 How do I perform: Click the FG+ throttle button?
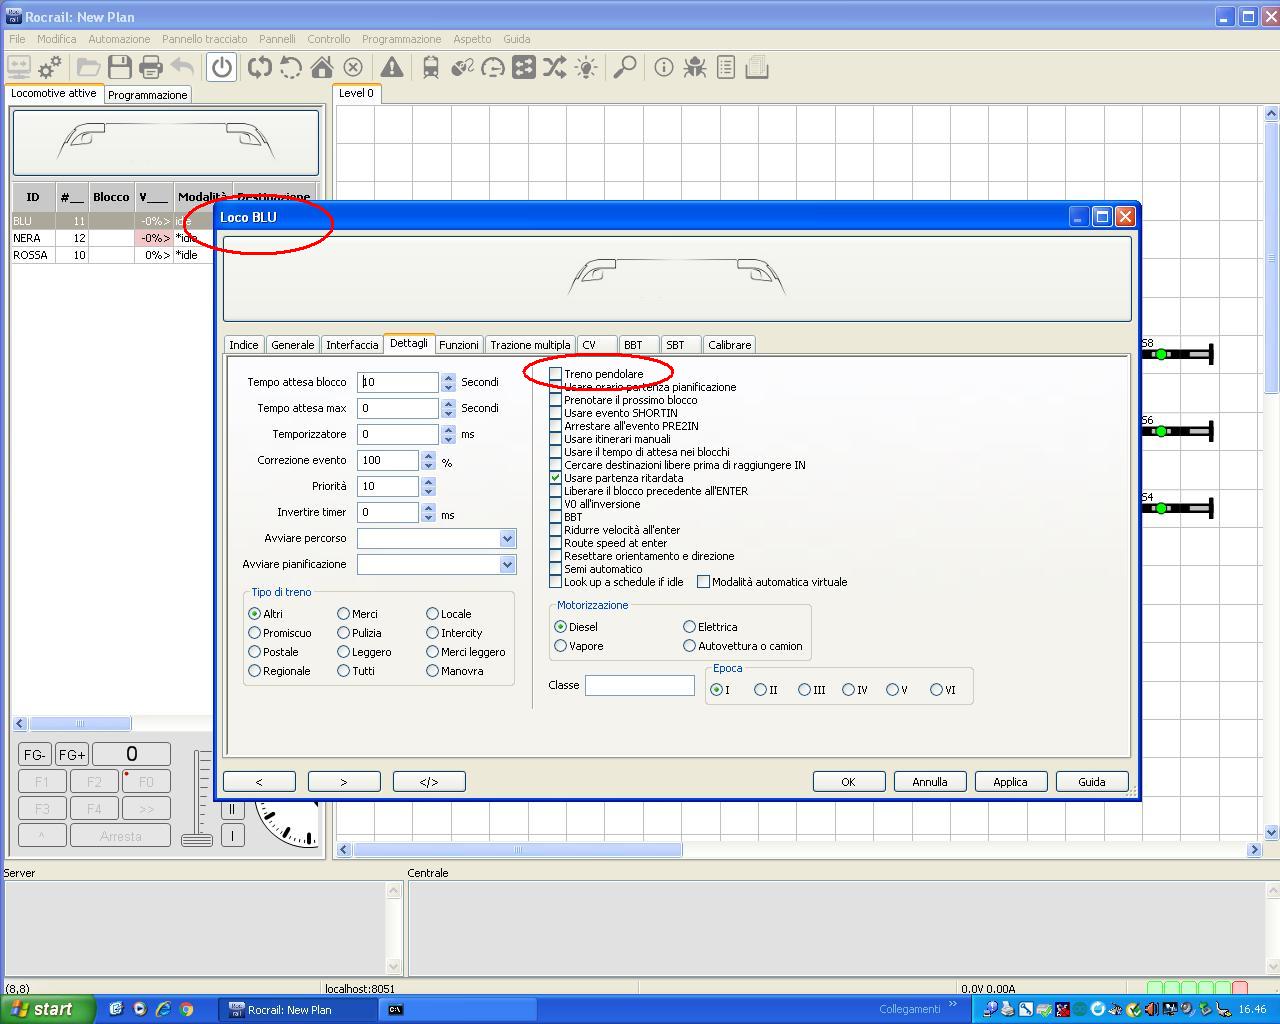coord(72,755)
